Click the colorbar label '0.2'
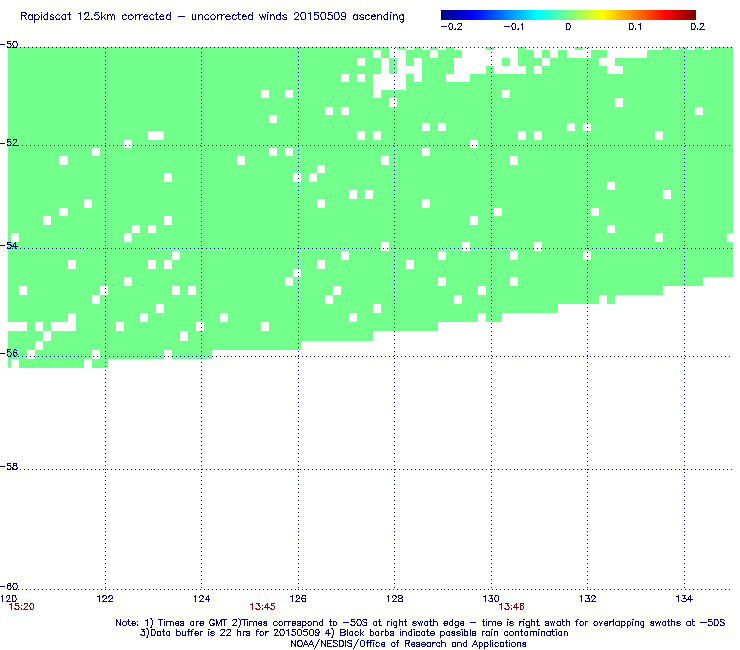 (698, 27)
